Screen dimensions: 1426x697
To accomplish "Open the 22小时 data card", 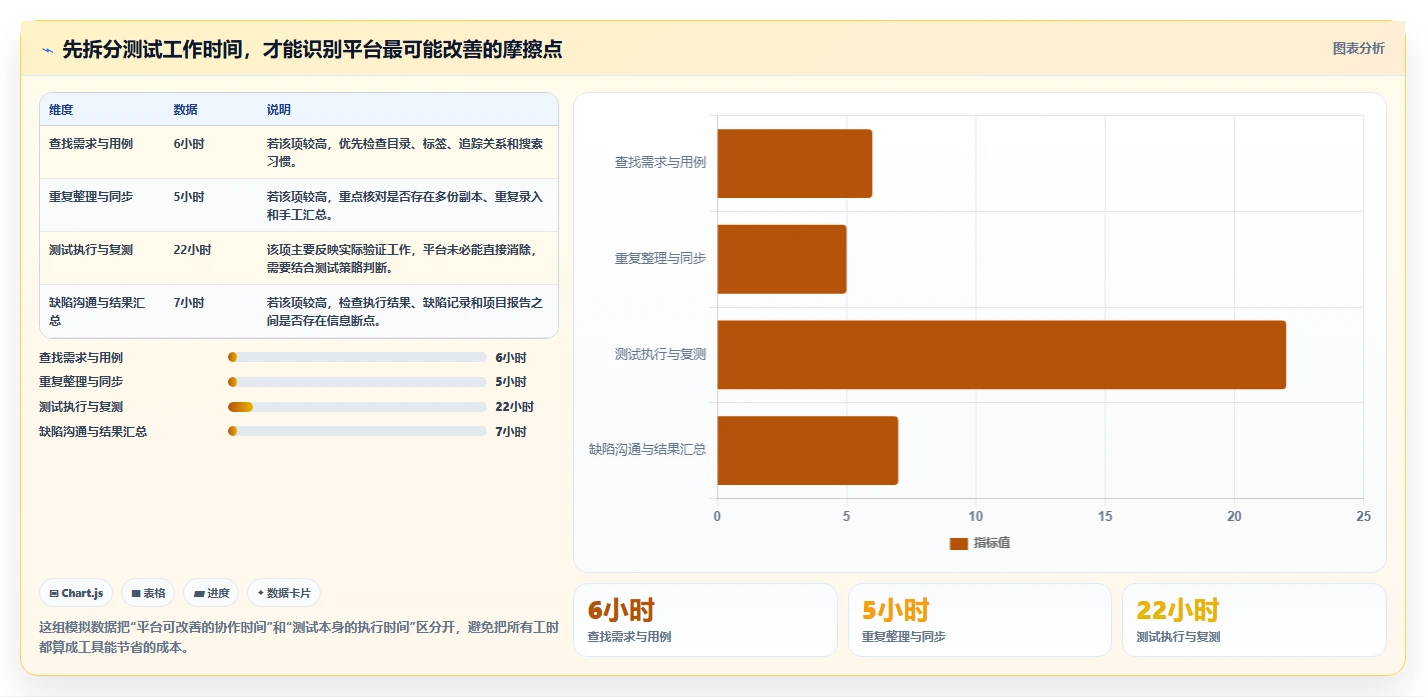I will pos(1254,620).
